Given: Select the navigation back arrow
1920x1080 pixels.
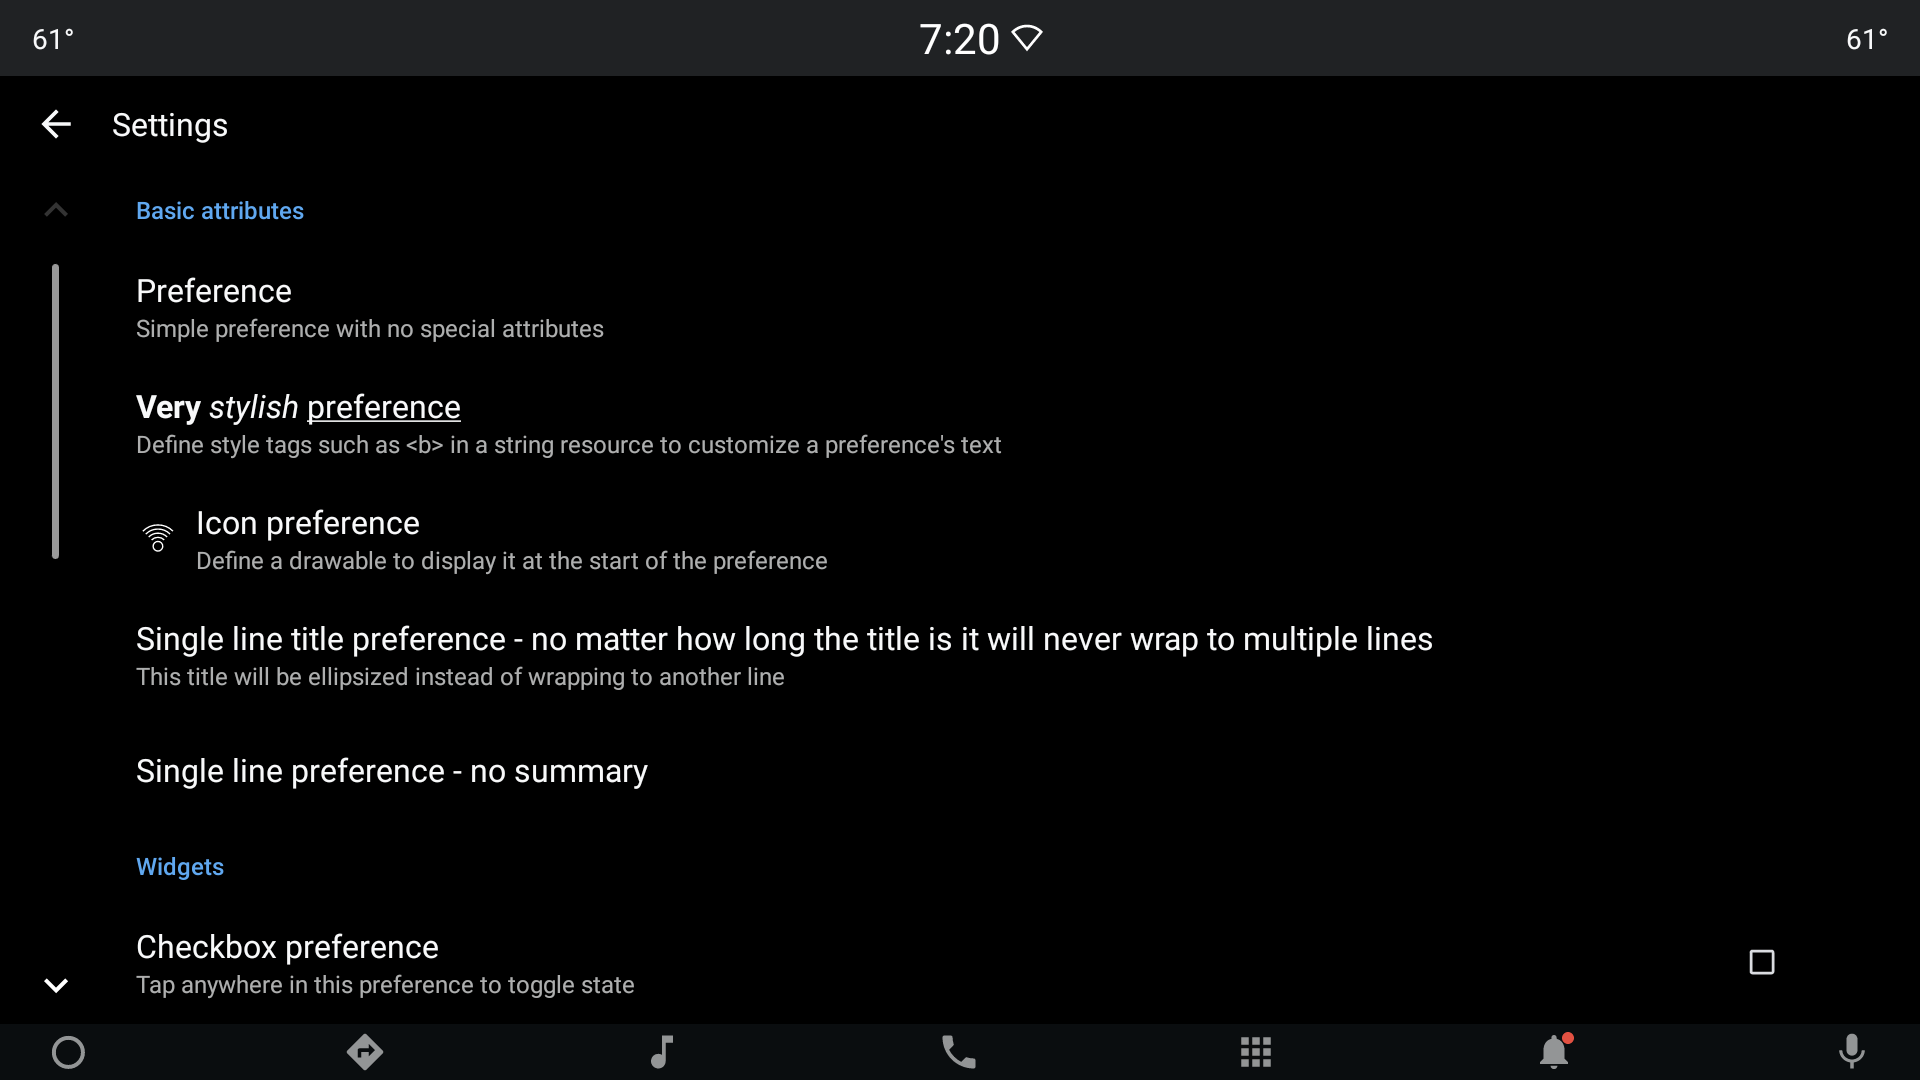Looking at the screenshot, I should (54, 124).
